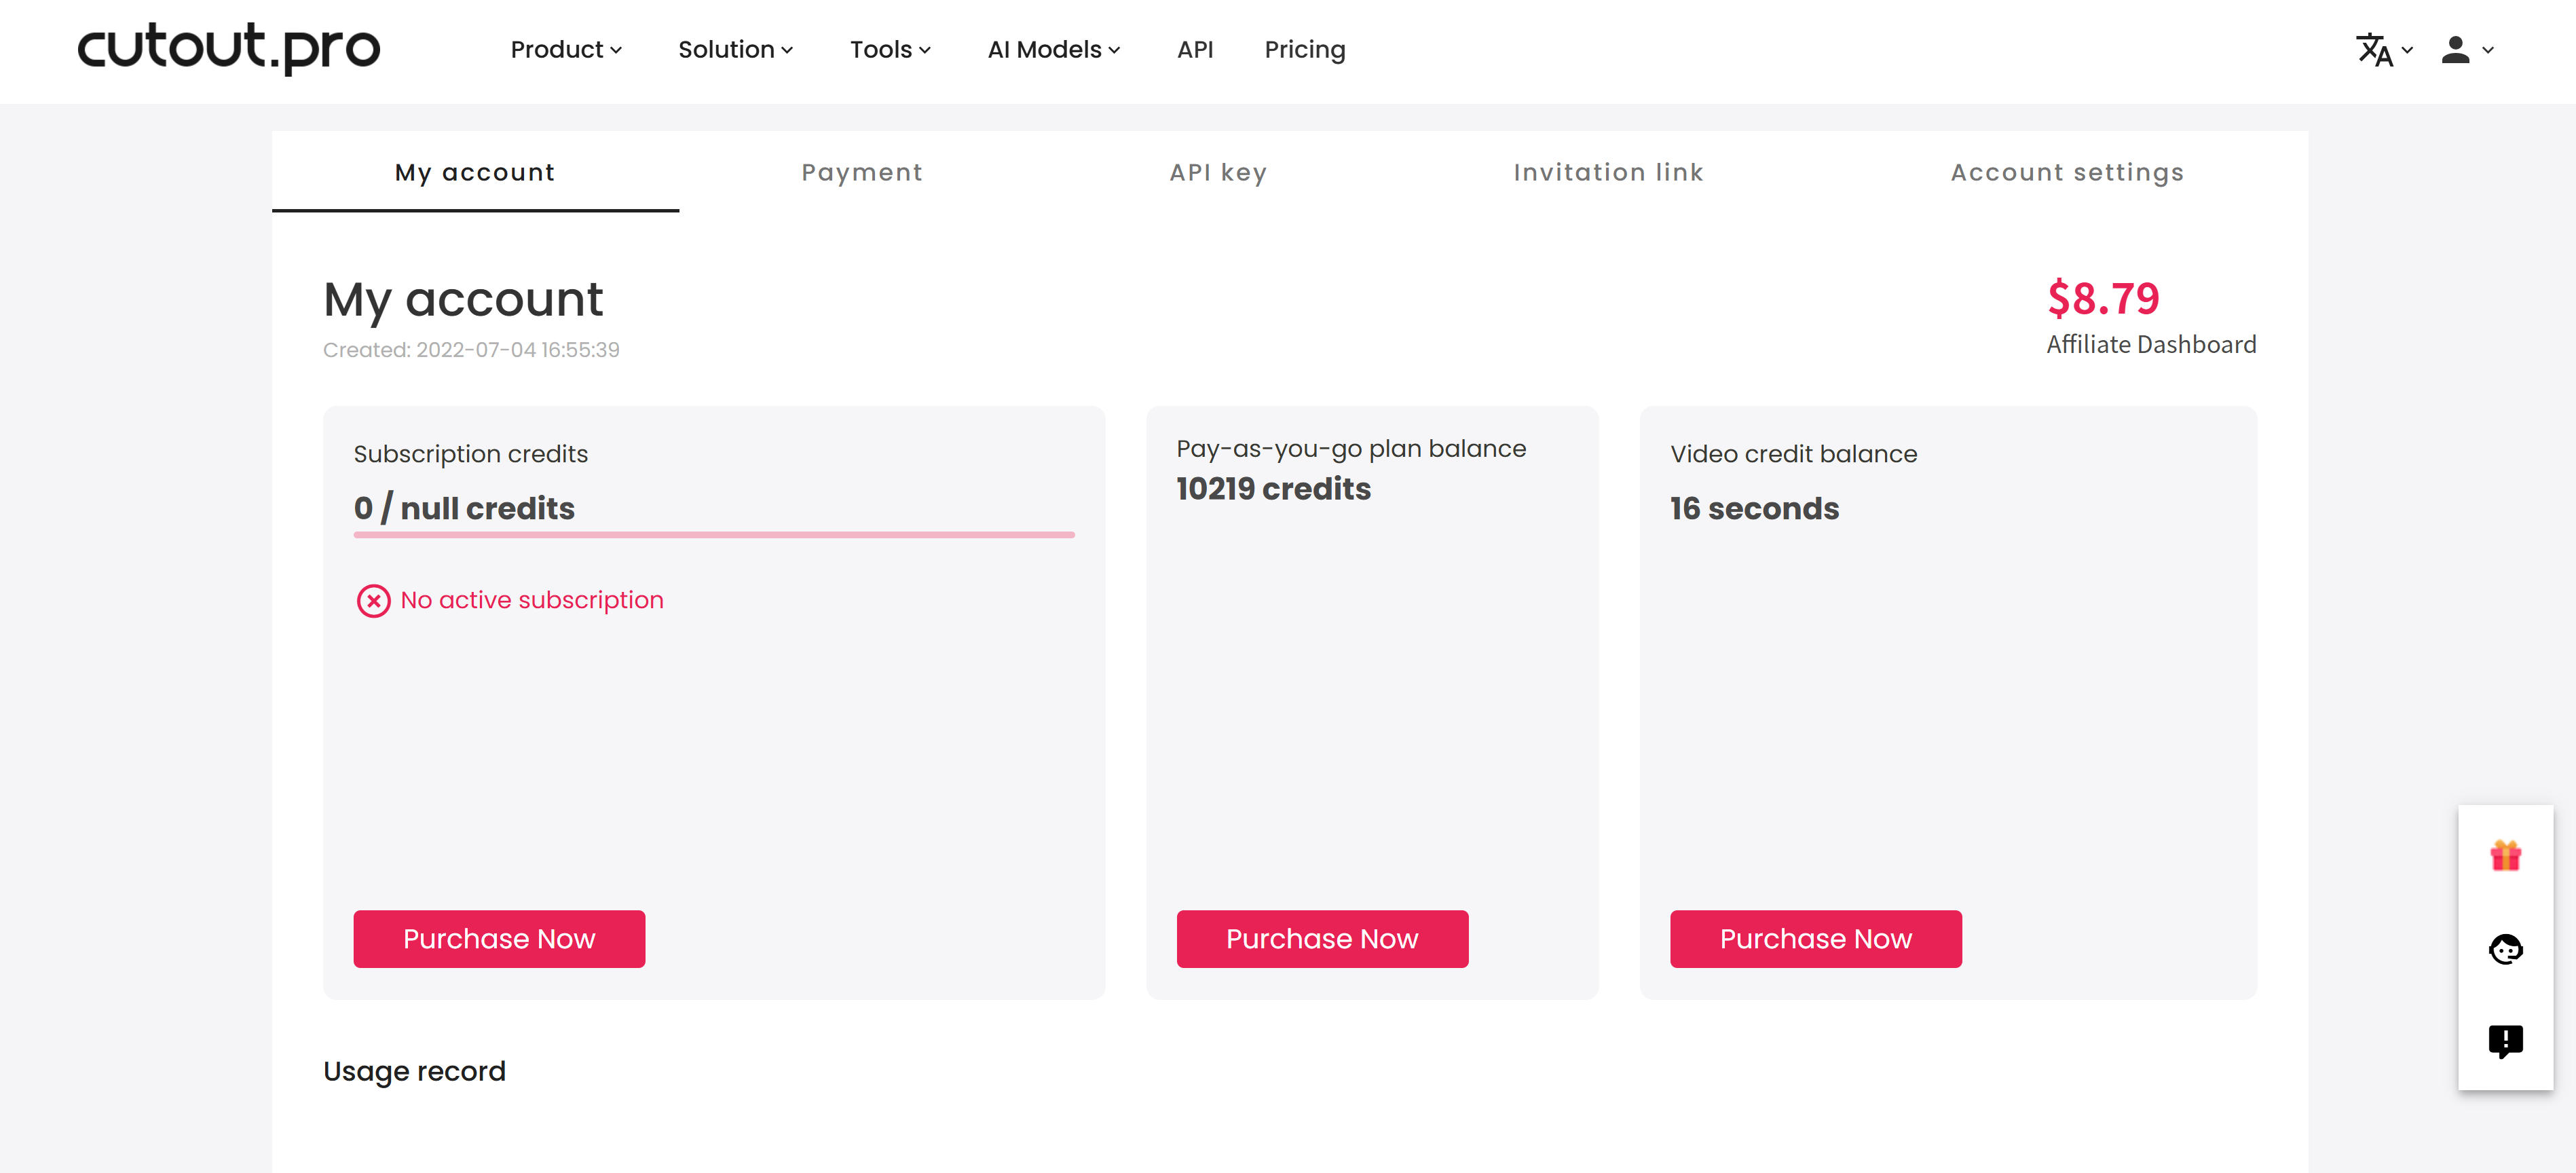2576x1173 pixels.
Task: Click the customer support headset icon
Action: point(2504,948)
